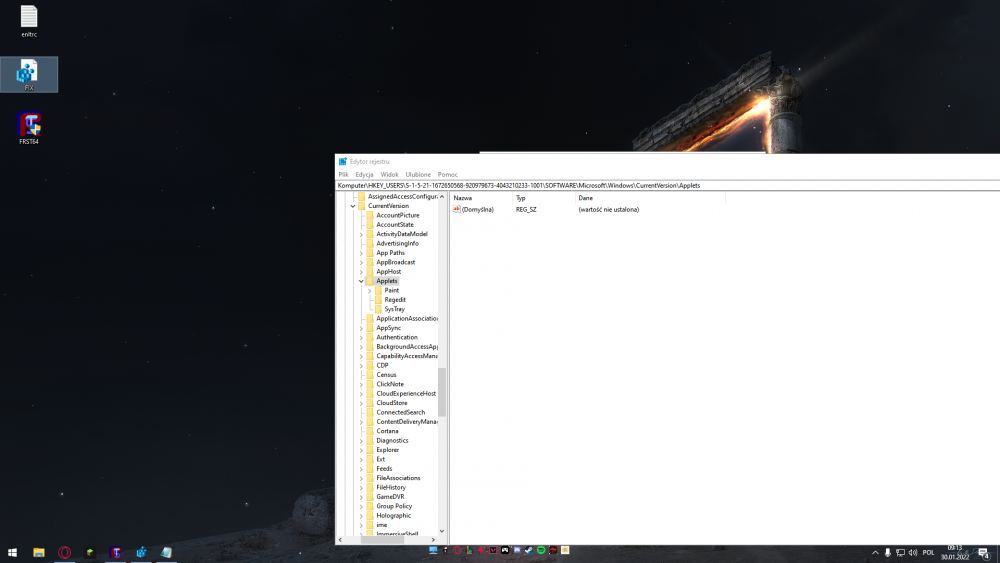
Task: Expand the Explorer key arrow
Action: pyautogui.click(x=361, y=450)
